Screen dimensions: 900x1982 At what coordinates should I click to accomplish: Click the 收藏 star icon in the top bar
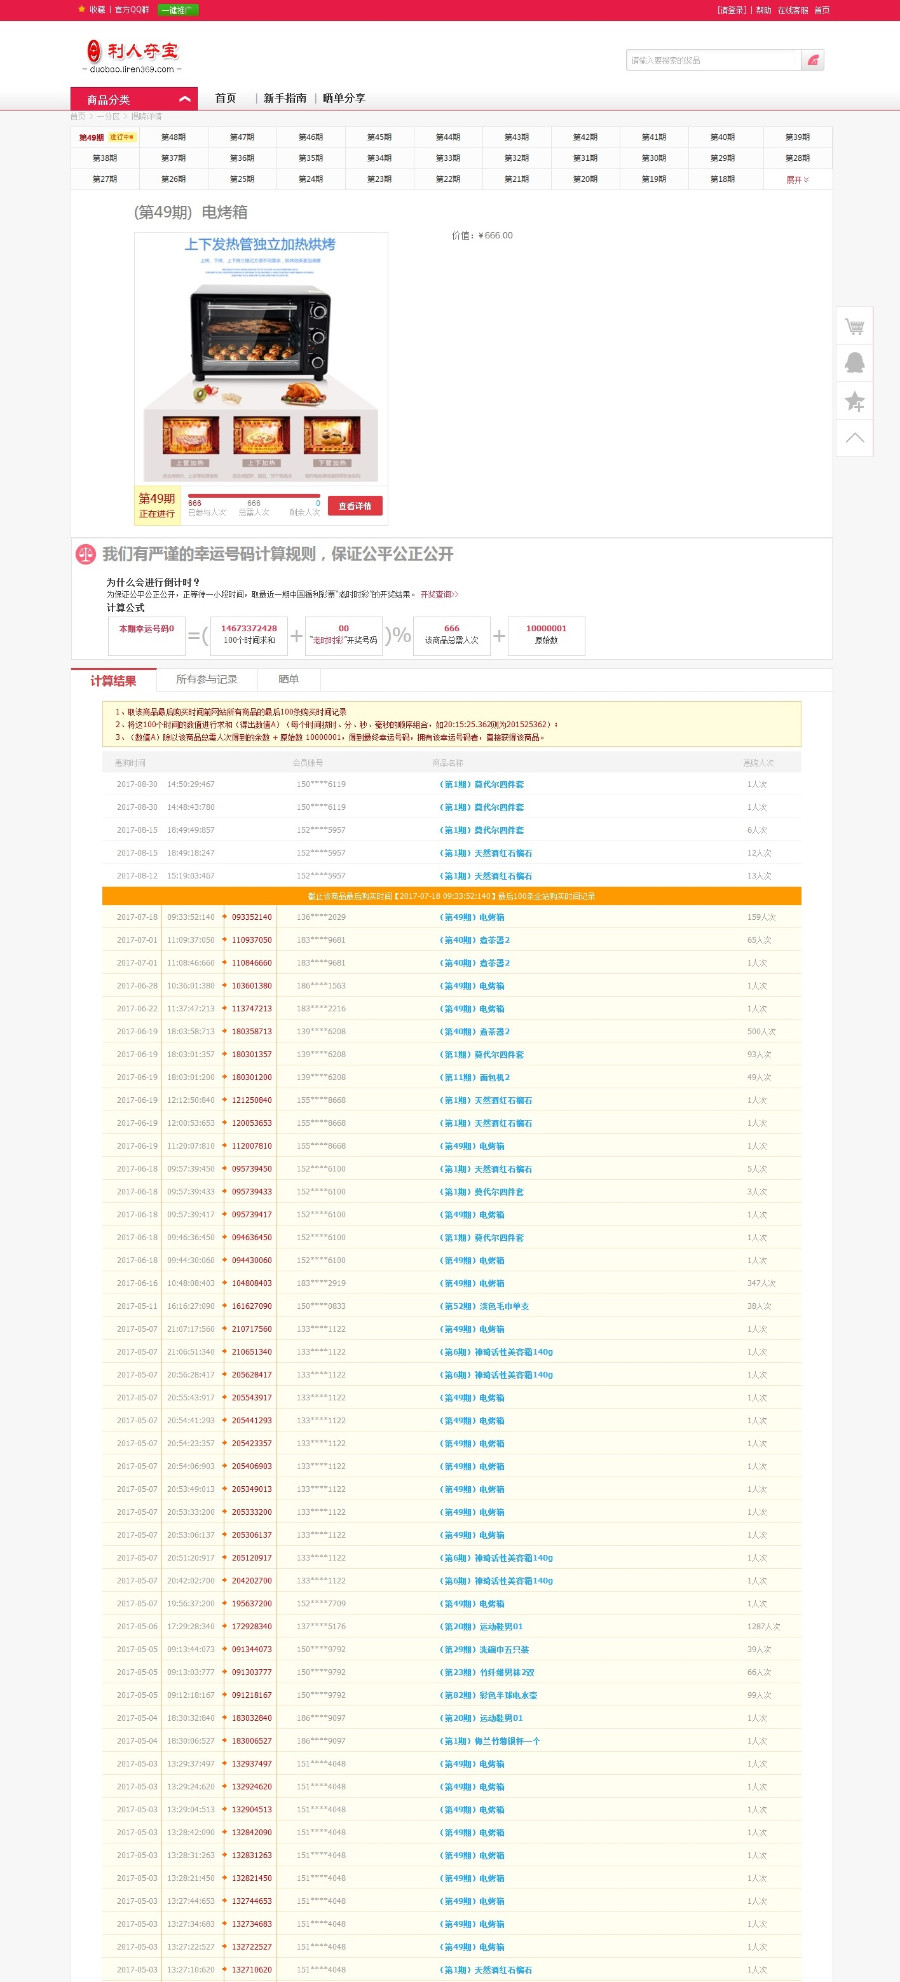(x=82, y=9)
